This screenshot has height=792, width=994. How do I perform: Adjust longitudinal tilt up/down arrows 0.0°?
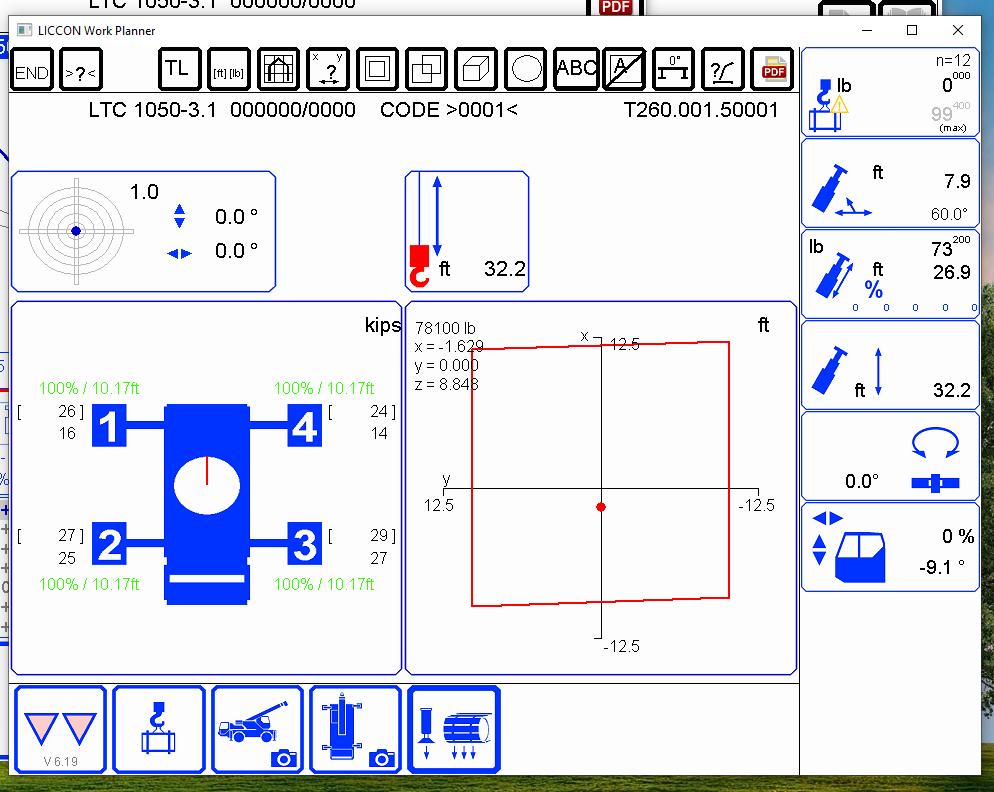coord(179,216)
